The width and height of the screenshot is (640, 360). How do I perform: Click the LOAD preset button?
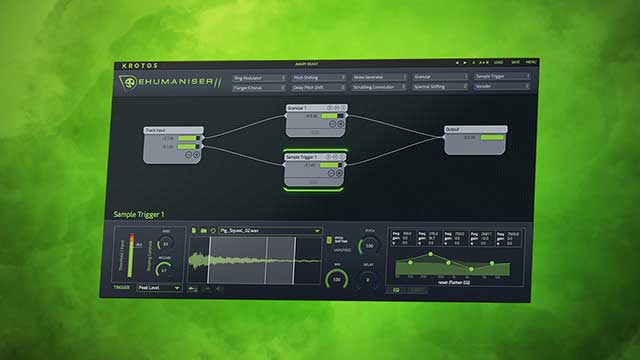coord(498,62)
